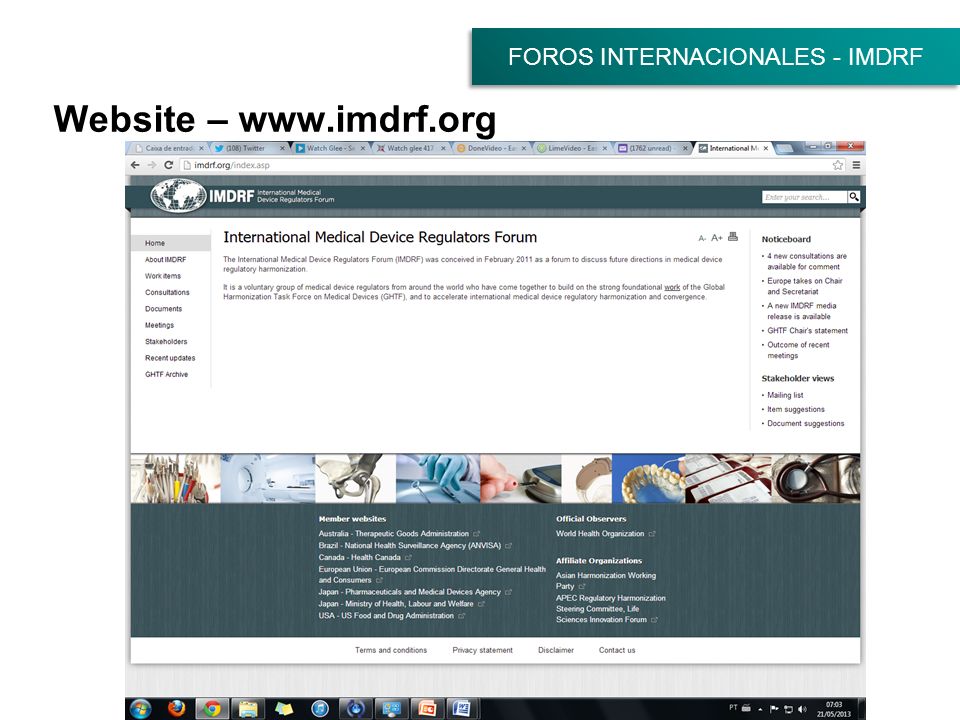The image size is (960, 720).
Task: Click the 'Enter your search' field
Action: pos(804,197)
